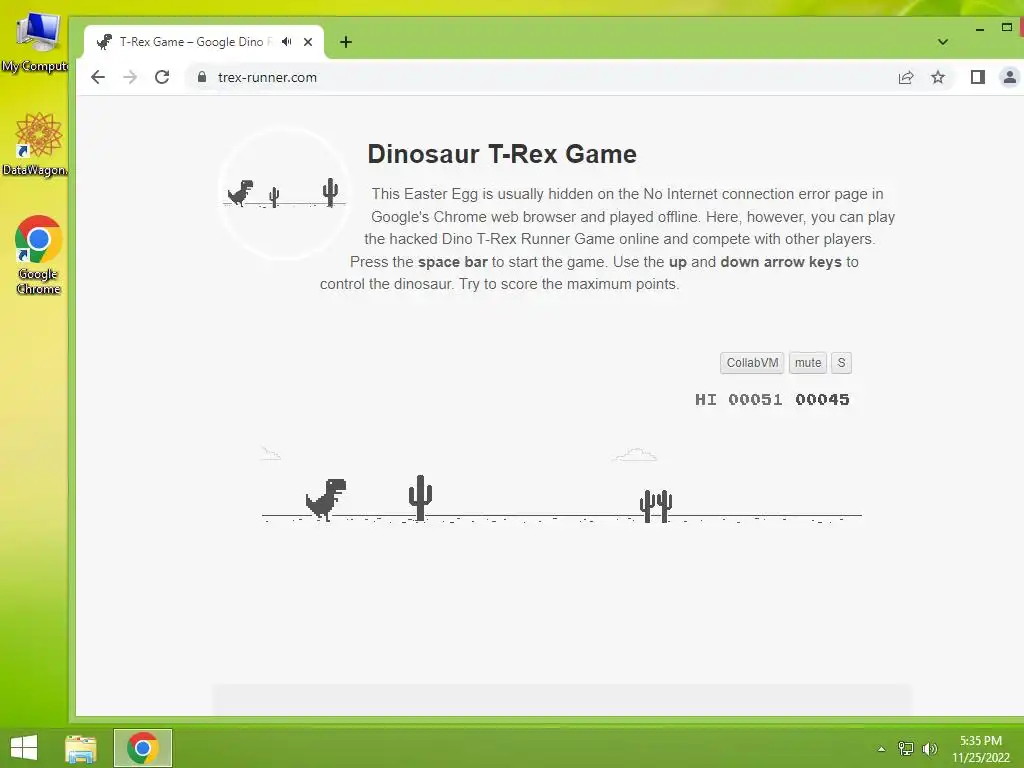Viewport: 1024px width, 768px height.
Task: Click the browser forward arrow
Action: point(130,77)
